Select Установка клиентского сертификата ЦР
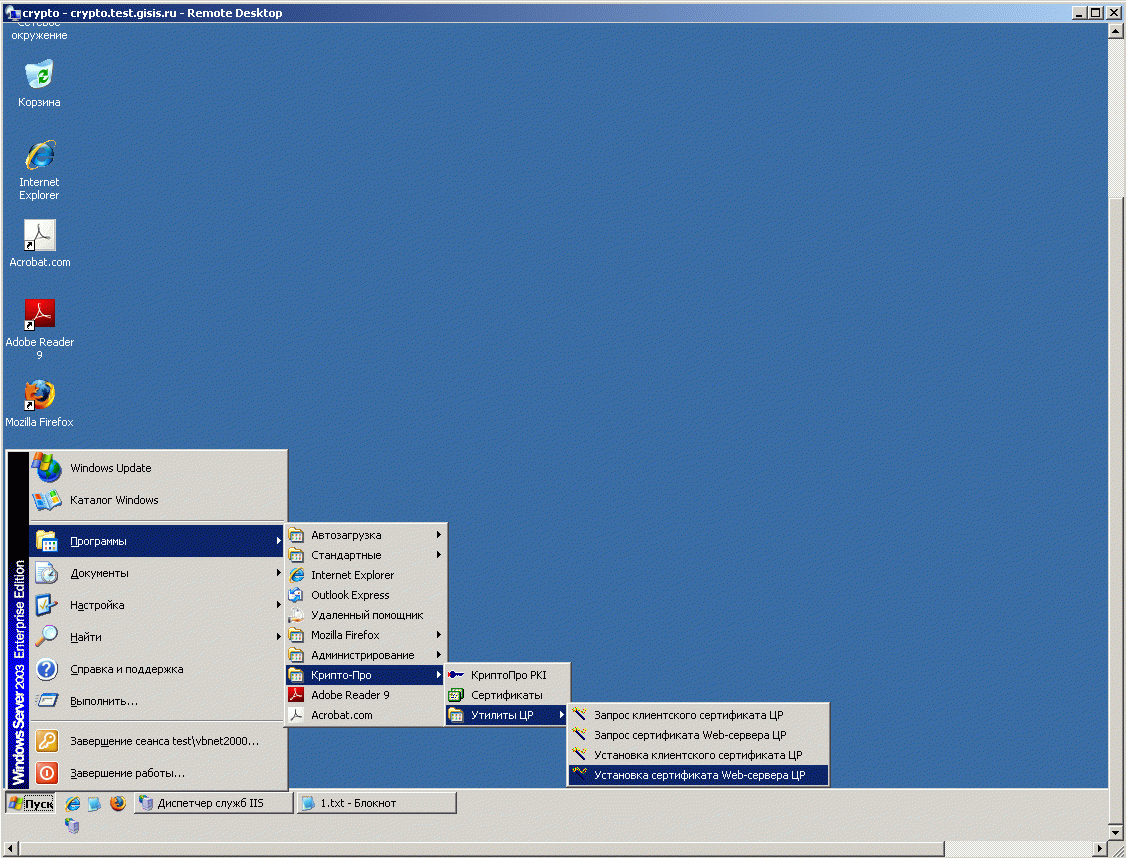Screen dimensions: 1126x858 pyautogui.click(x=698, y=755)
